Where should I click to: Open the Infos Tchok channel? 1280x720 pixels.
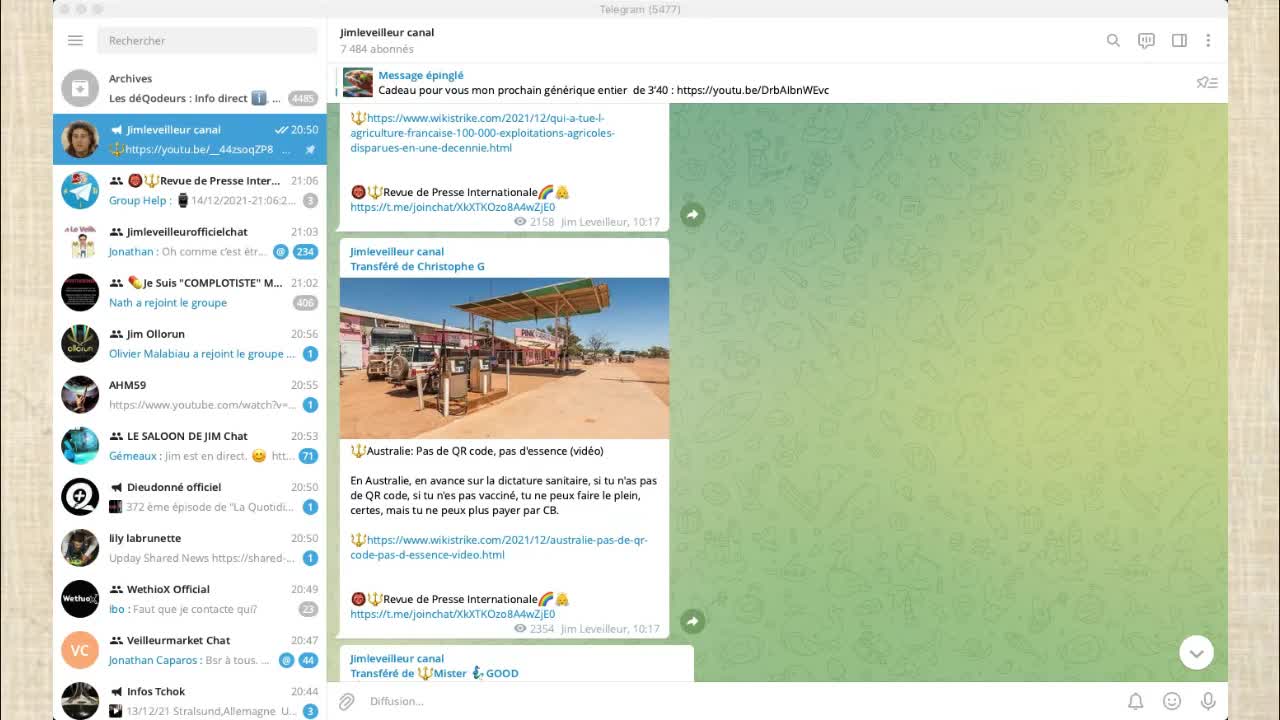190,698
